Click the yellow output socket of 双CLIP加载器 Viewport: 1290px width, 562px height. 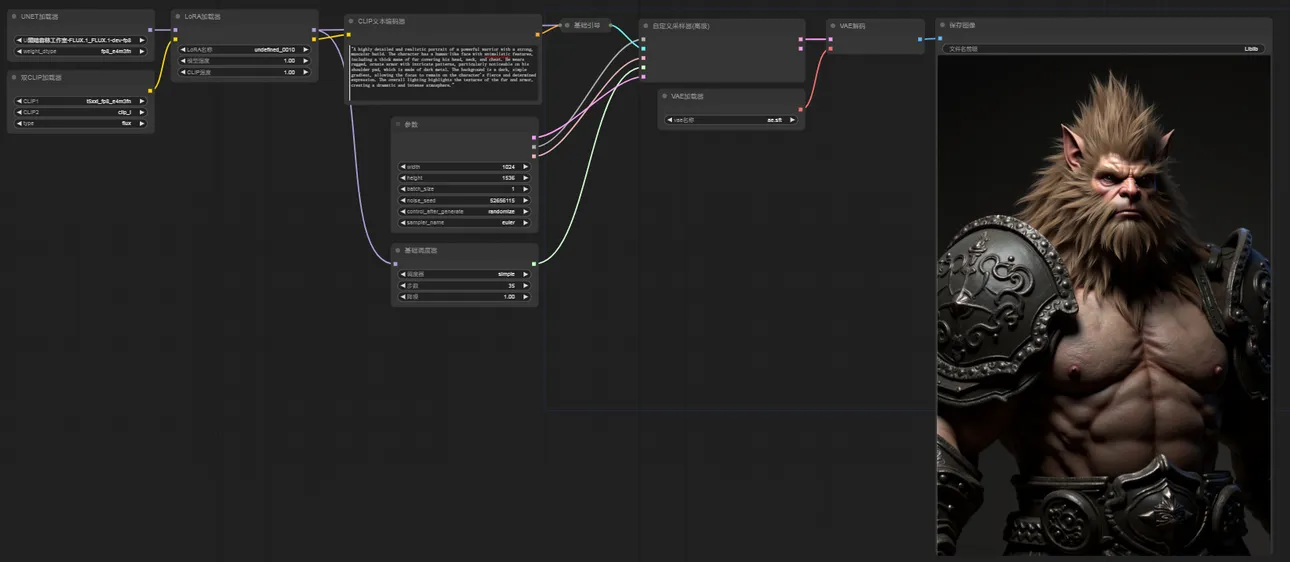click(150, 90)
